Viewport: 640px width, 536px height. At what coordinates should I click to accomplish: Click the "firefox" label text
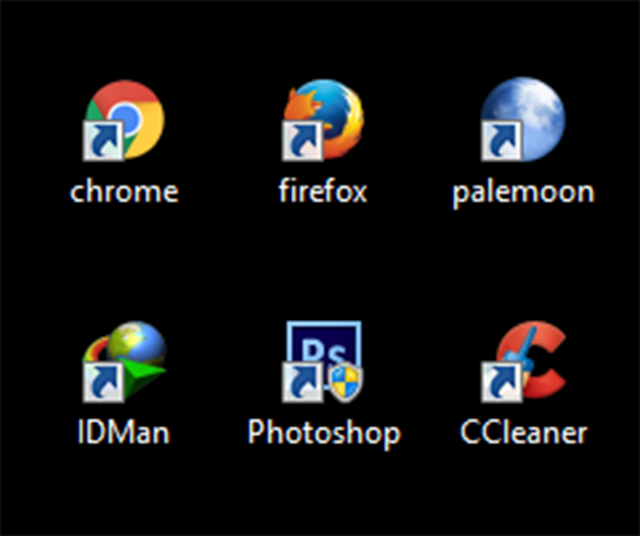(323, 191)
